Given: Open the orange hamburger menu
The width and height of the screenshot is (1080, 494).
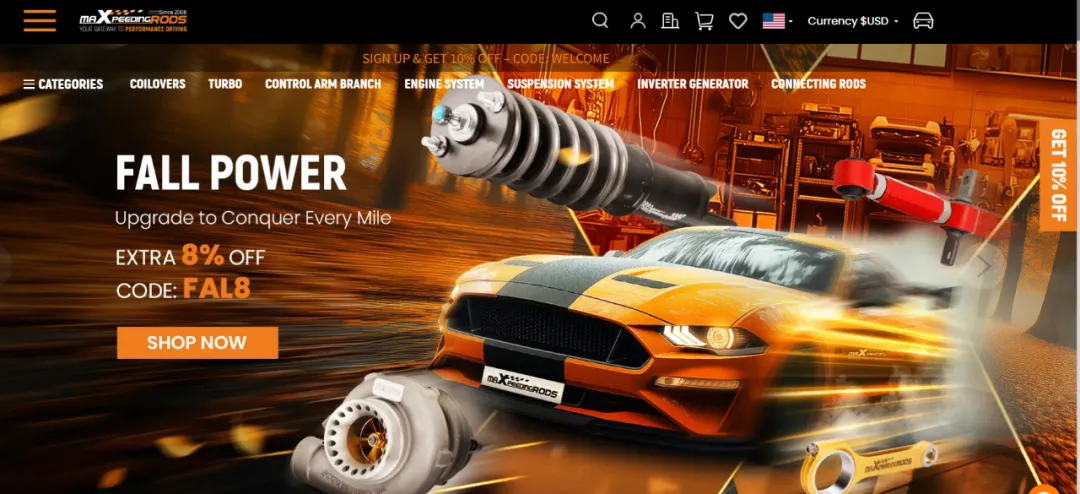Looking at the screenshot, I should click(x=40, y=20).
